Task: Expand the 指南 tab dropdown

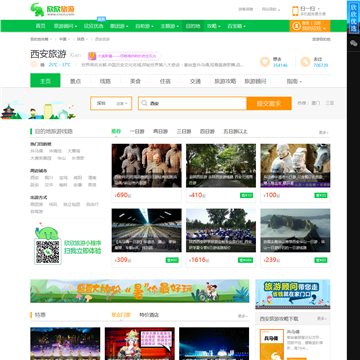Action: point(294,81)
